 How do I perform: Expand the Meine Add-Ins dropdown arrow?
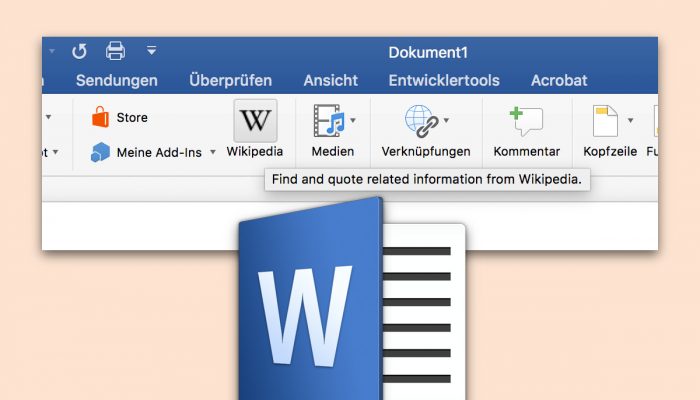click(213, 152)
